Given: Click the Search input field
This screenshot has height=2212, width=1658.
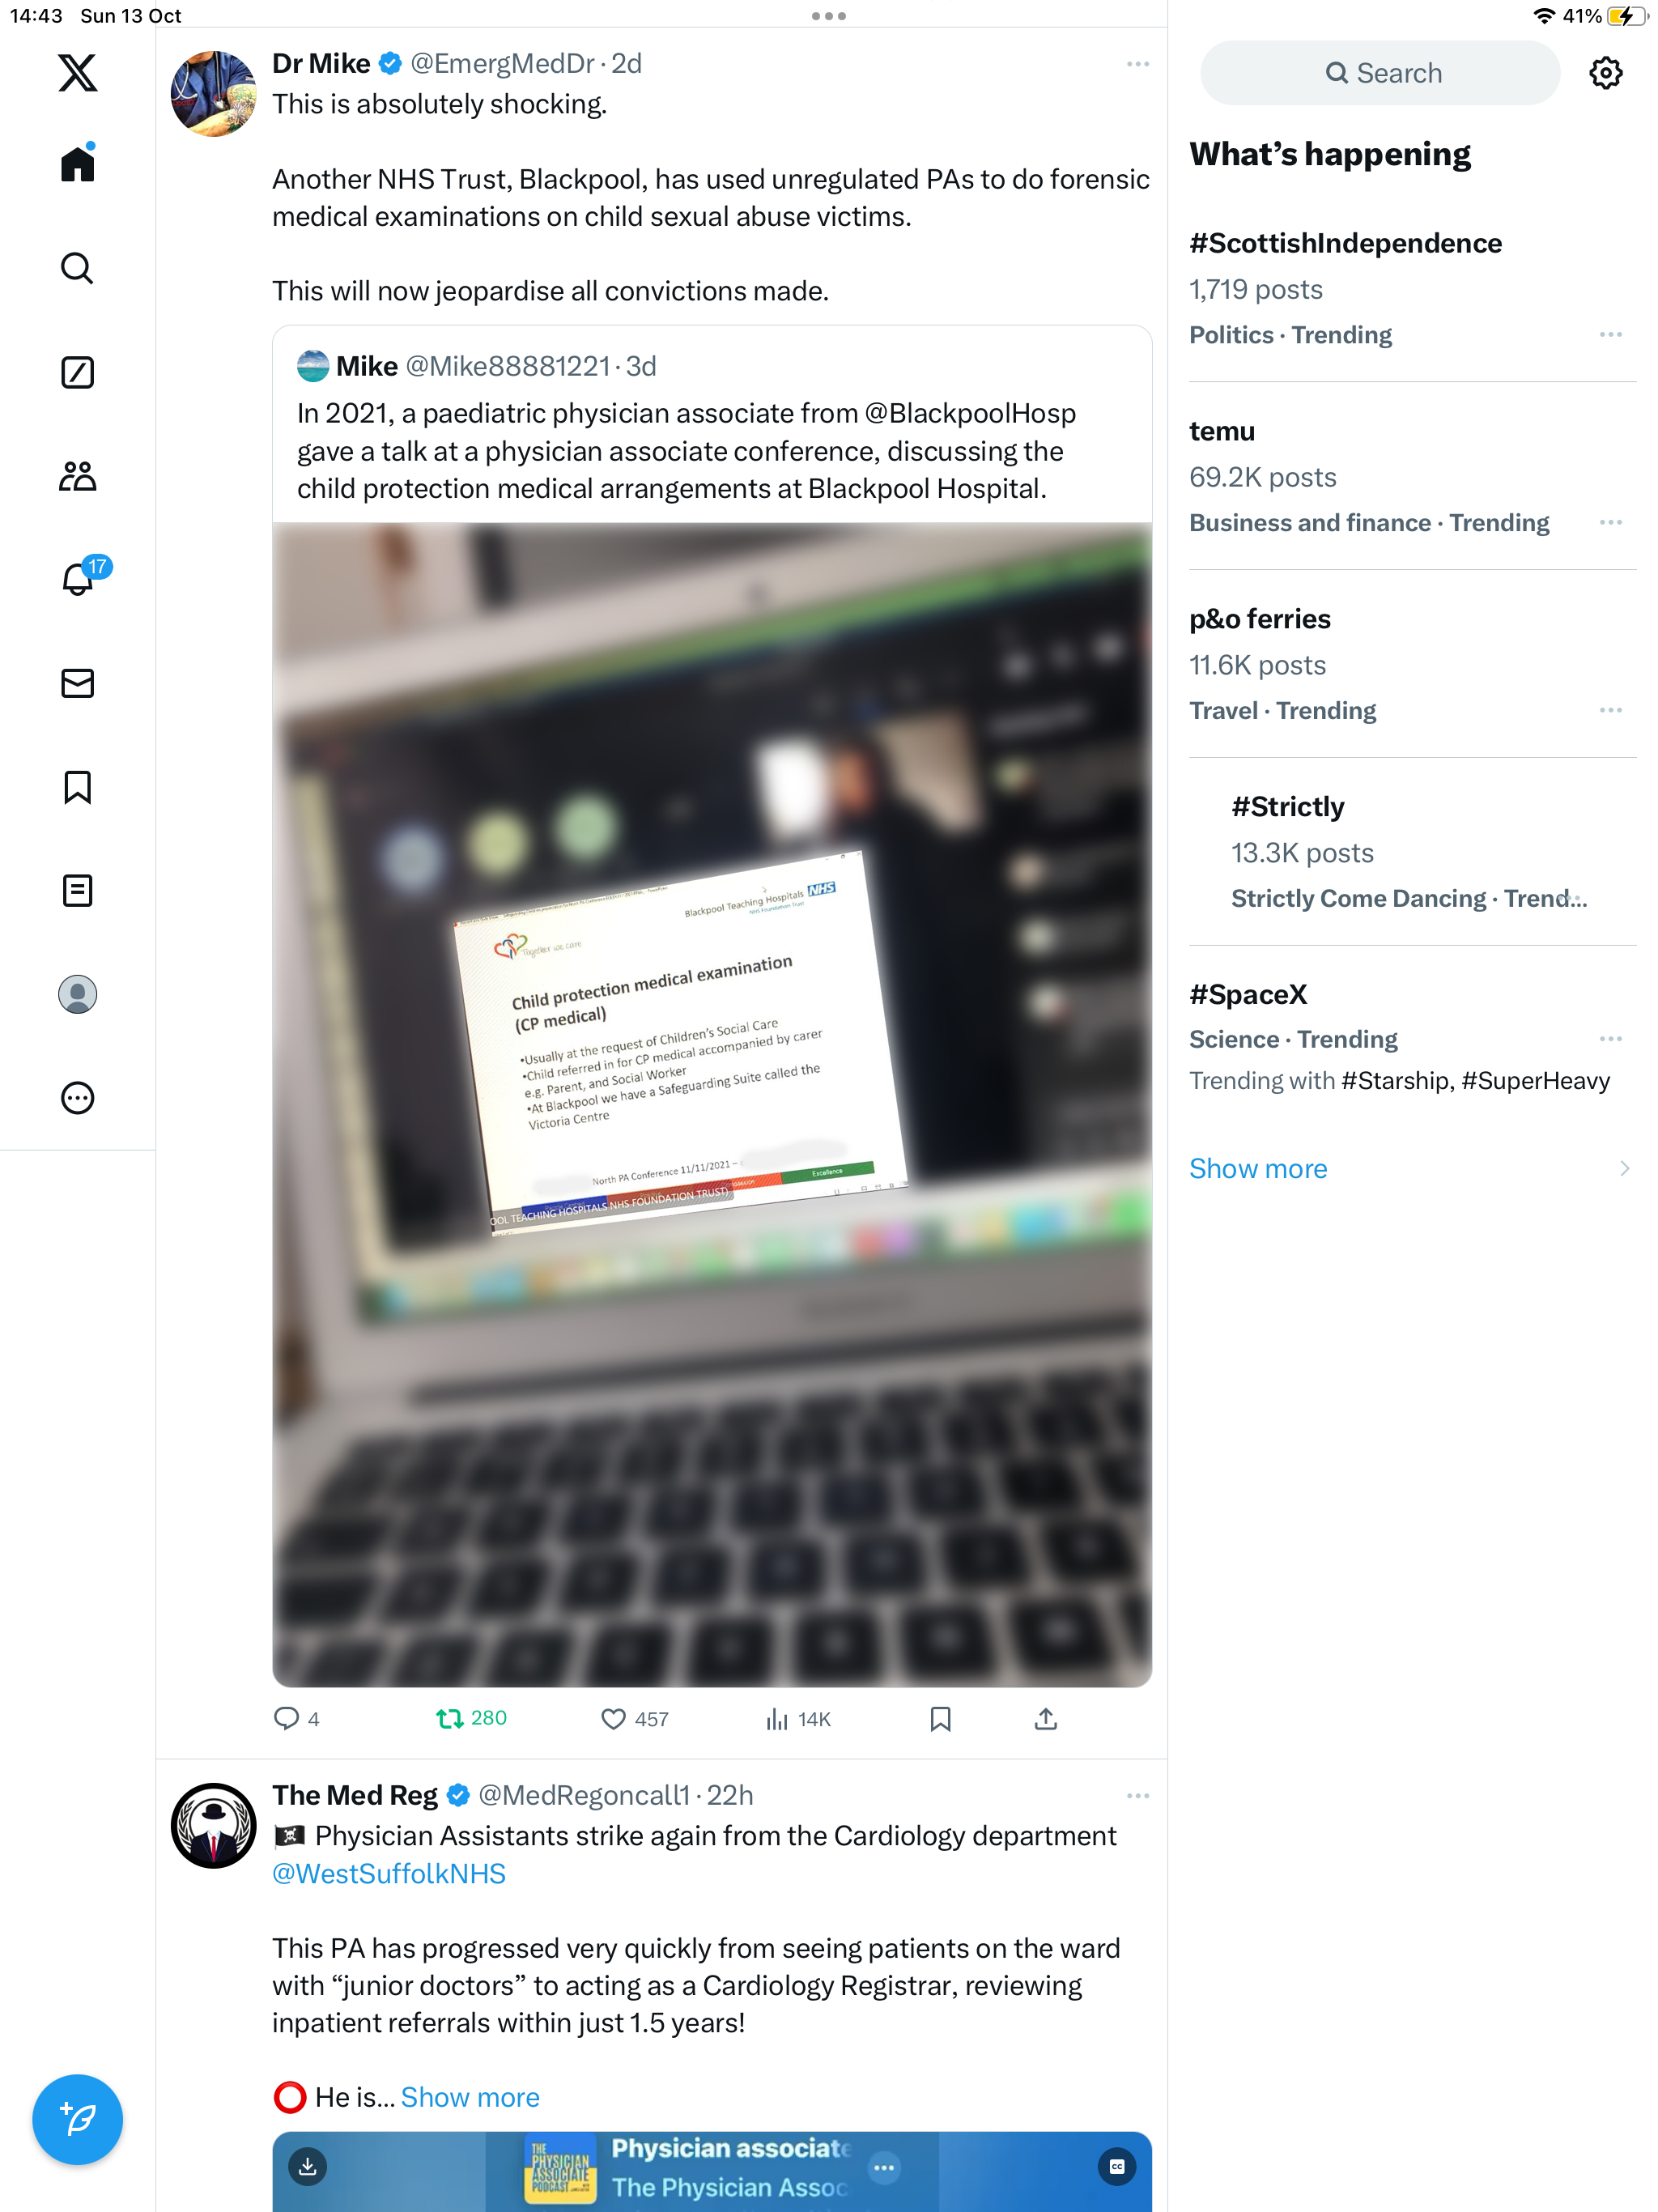Looking at the screenshot, I should coord(1380,73).
